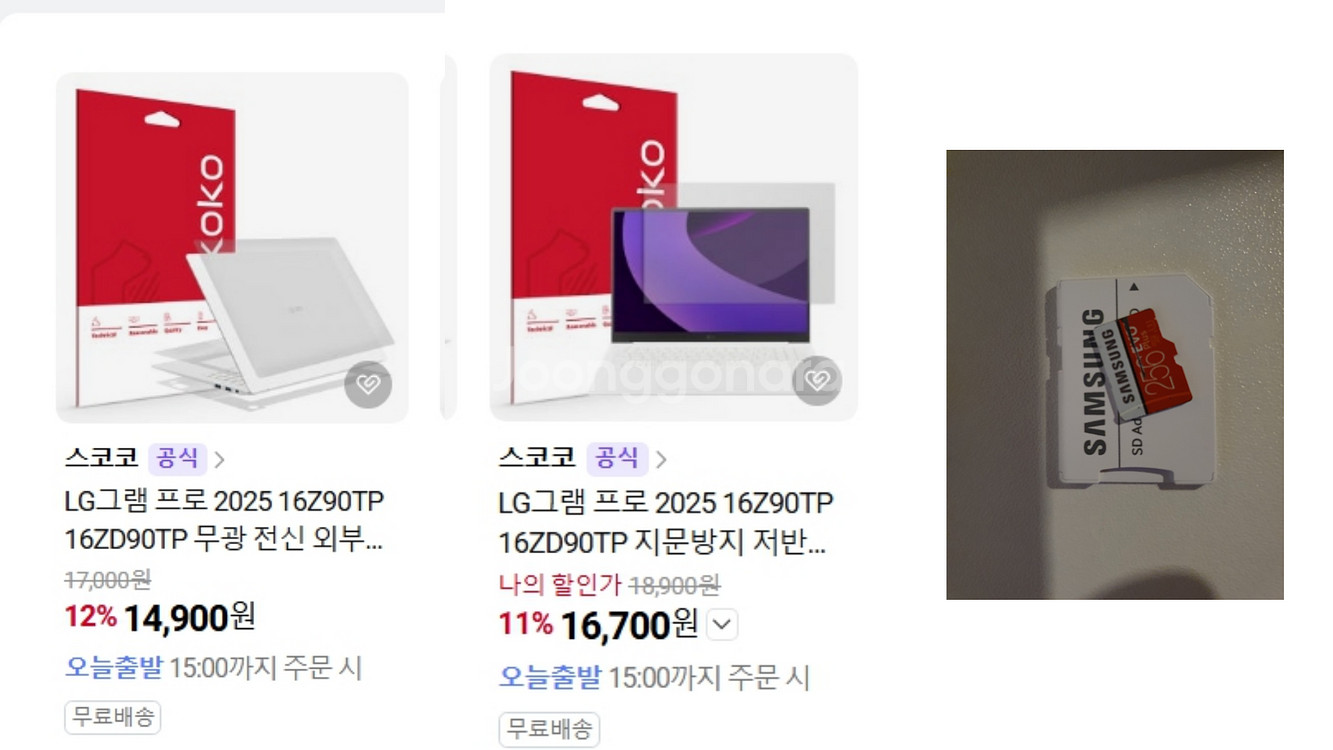Image resolution: width=1333 pixels, height=750 pixels.
Task: Open the first Skoko matte skin product thumbnail
Action: (x=232, y=247)
